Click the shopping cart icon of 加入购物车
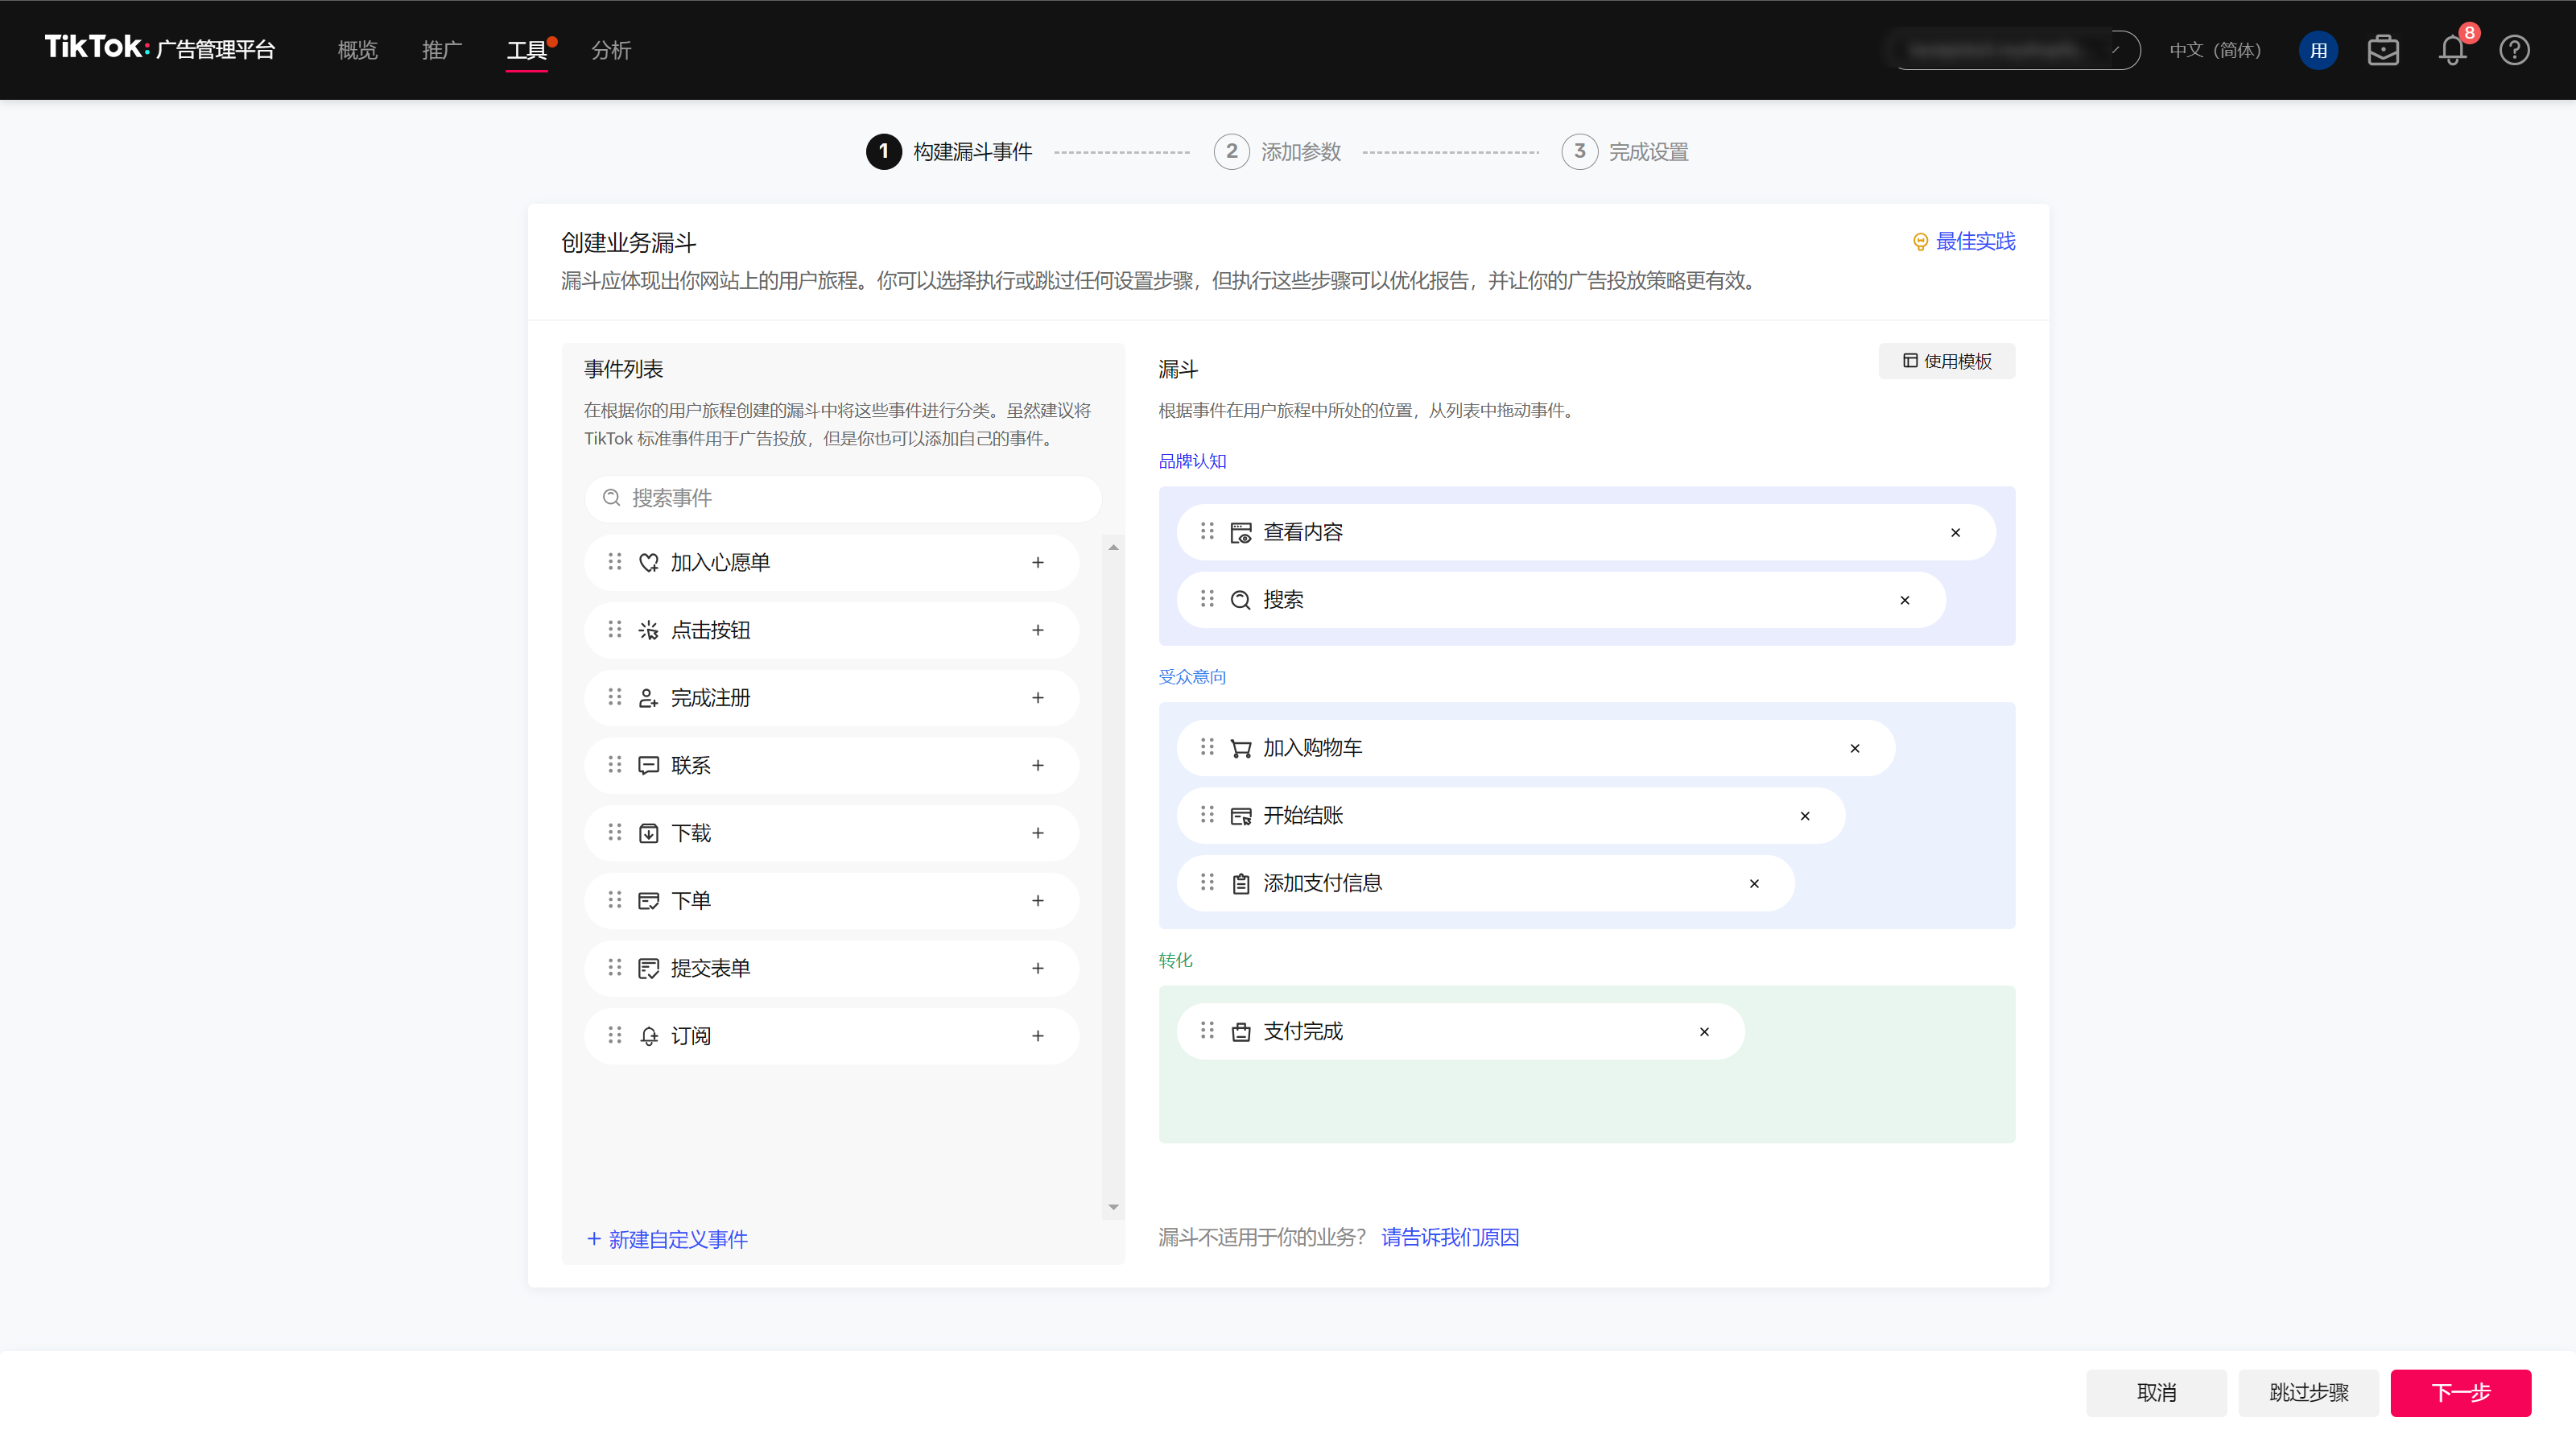Screen dimensions: 2576x1430 point(1241,748)
